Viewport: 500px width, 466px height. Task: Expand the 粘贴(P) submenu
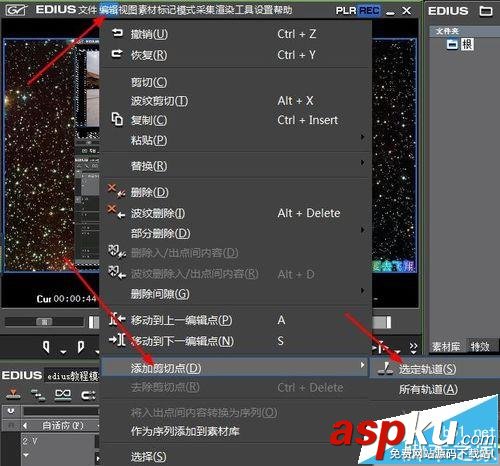362,137
